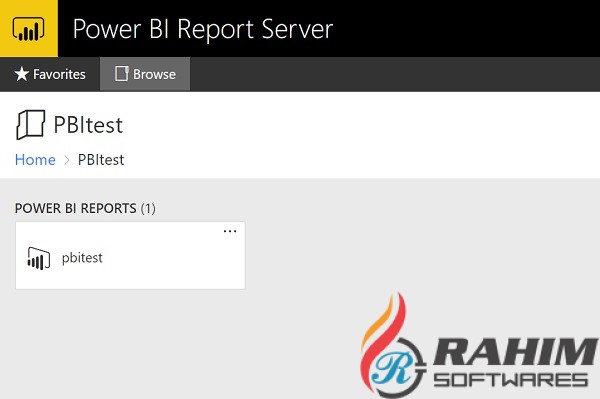600x399 pixels.
Task: Click the PBItest folder icon beside title
Action: (30, 125)
